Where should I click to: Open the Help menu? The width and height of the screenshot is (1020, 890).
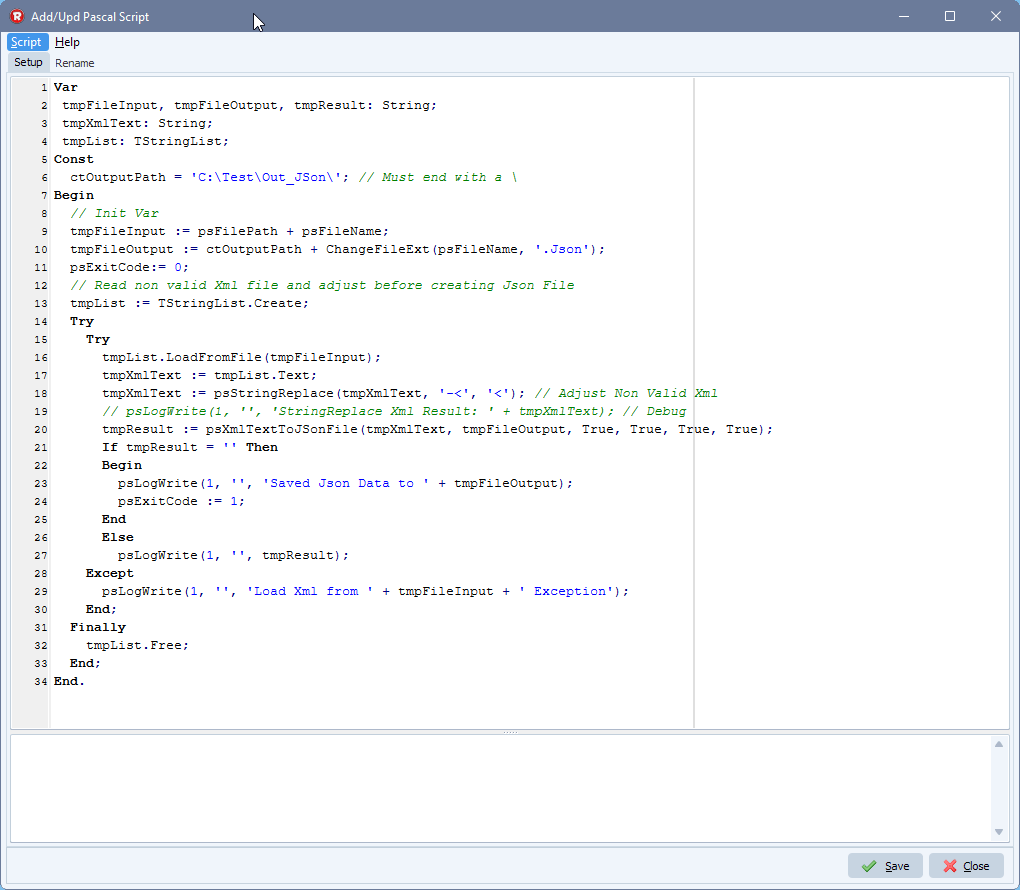pos(67,42)
